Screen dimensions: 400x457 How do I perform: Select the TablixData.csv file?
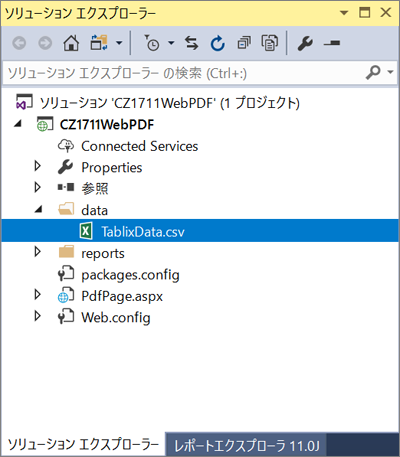[143, 232]
